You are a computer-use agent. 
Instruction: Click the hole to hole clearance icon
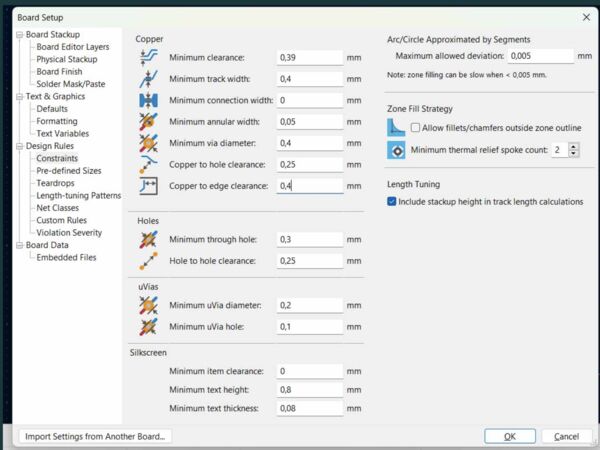tap(149, 261)
